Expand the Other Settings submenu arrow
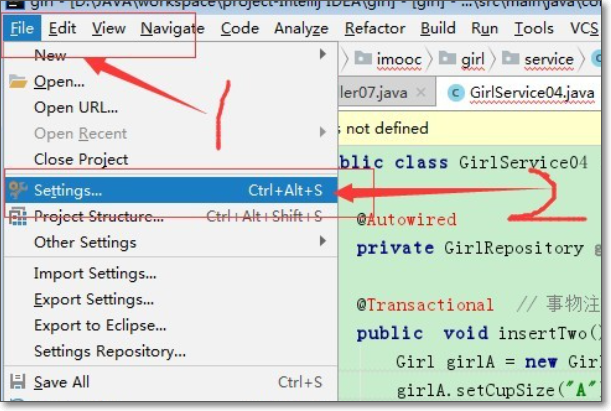 point(323,242)
